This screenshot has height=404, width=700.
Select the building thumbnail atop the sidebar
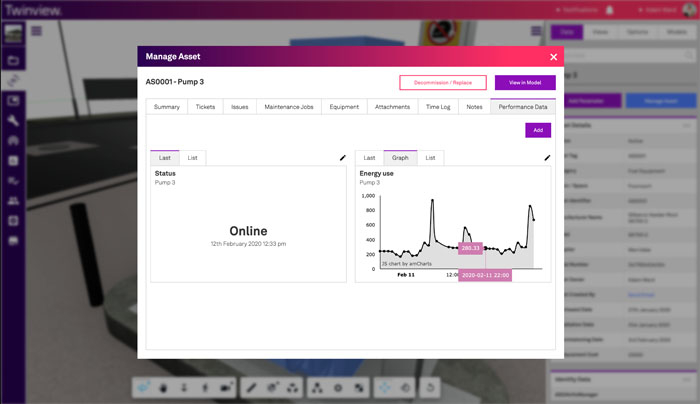click(x=14, y=33)
